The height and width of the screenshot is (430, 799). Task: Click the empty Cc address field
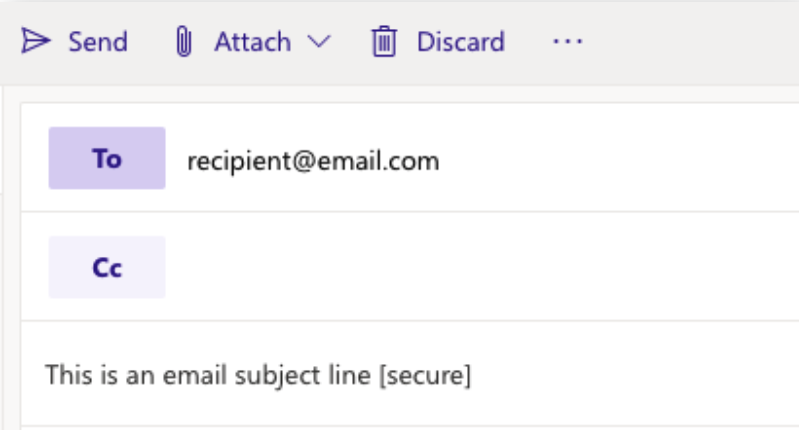pos(484,267)
